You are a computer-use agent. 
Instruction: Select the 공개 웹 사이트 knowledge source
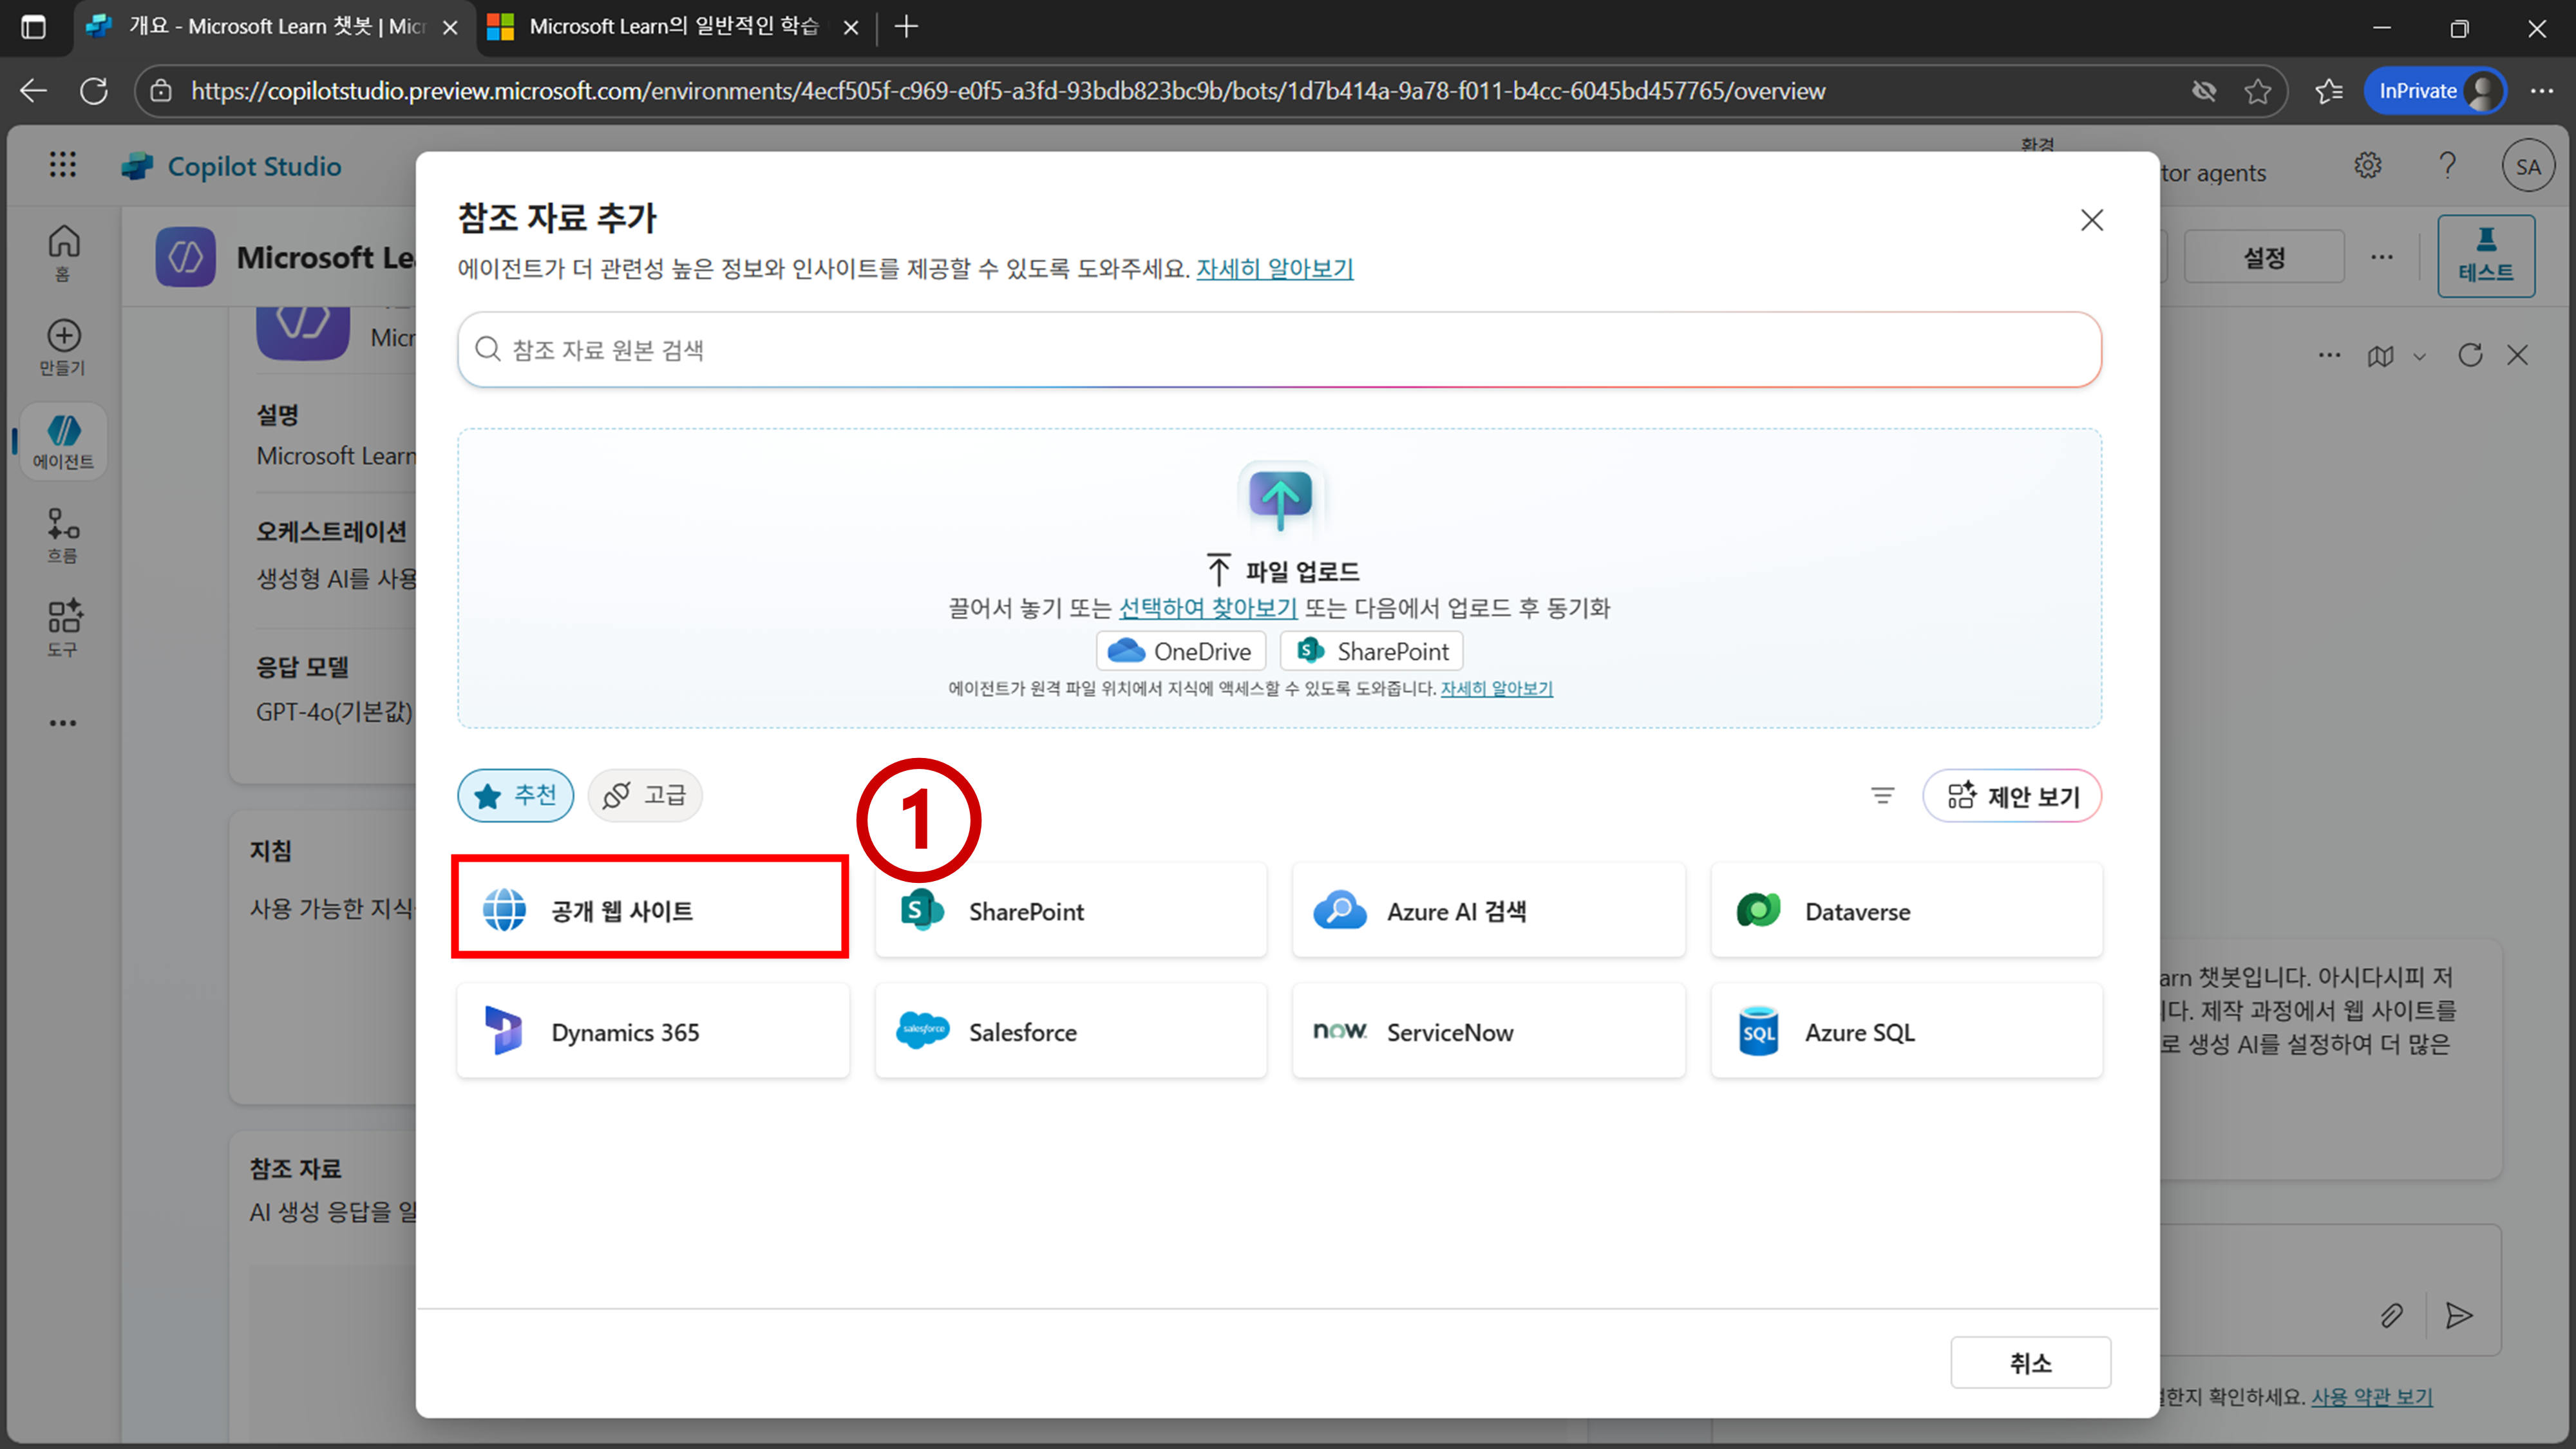[651, 910]
